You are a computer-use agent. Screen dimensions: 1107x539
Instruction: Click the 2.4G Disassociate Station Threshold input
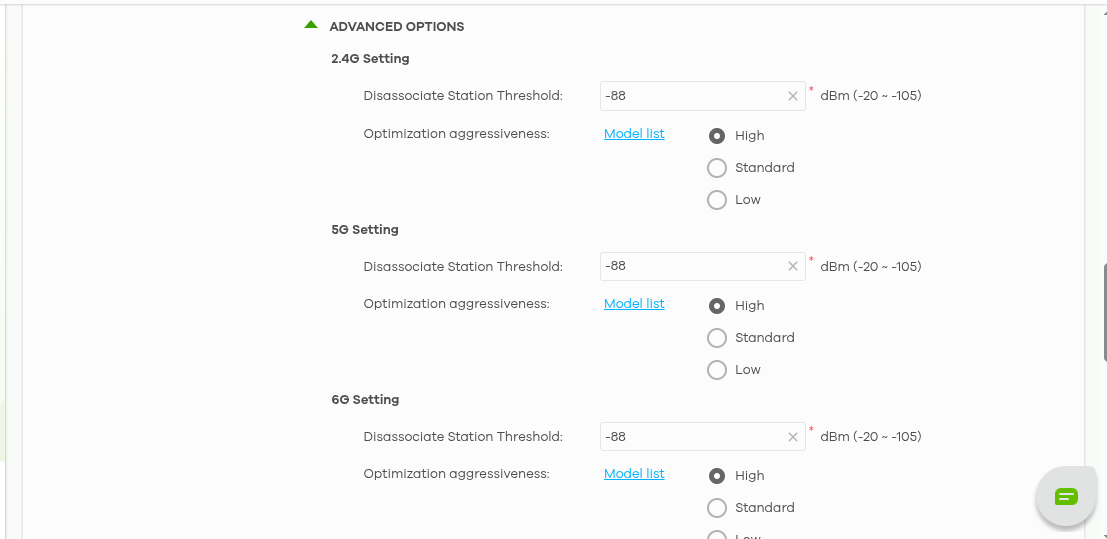(690, 96)
